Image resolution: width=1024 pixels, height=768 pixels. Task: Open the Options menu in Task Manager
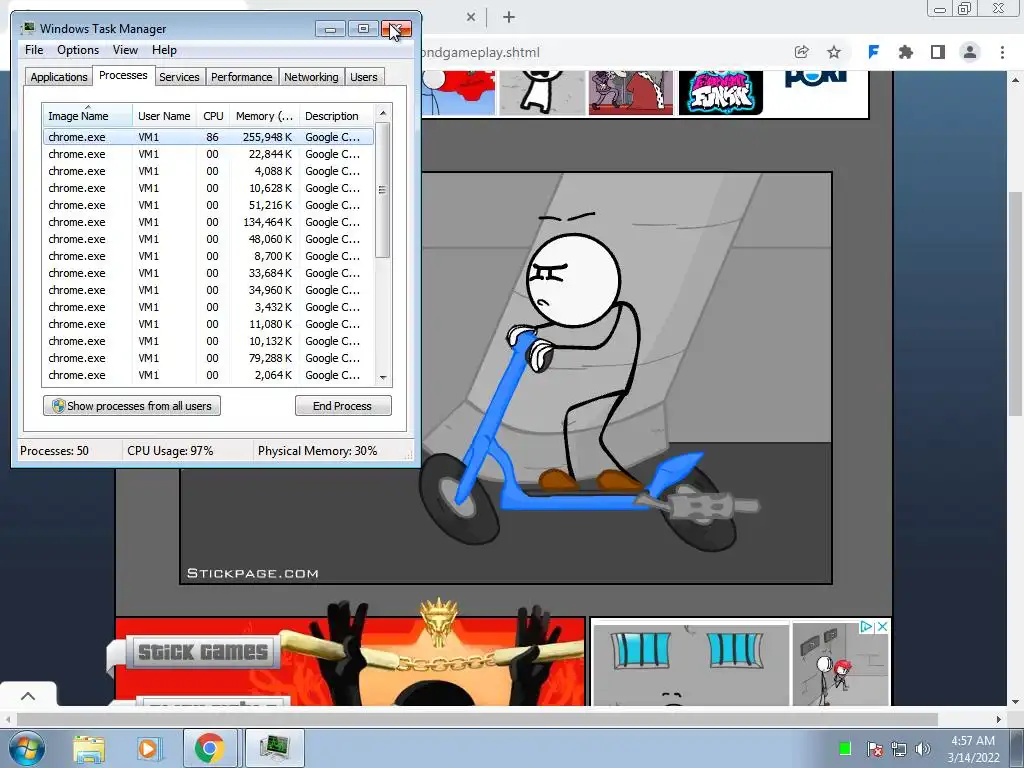78,50
